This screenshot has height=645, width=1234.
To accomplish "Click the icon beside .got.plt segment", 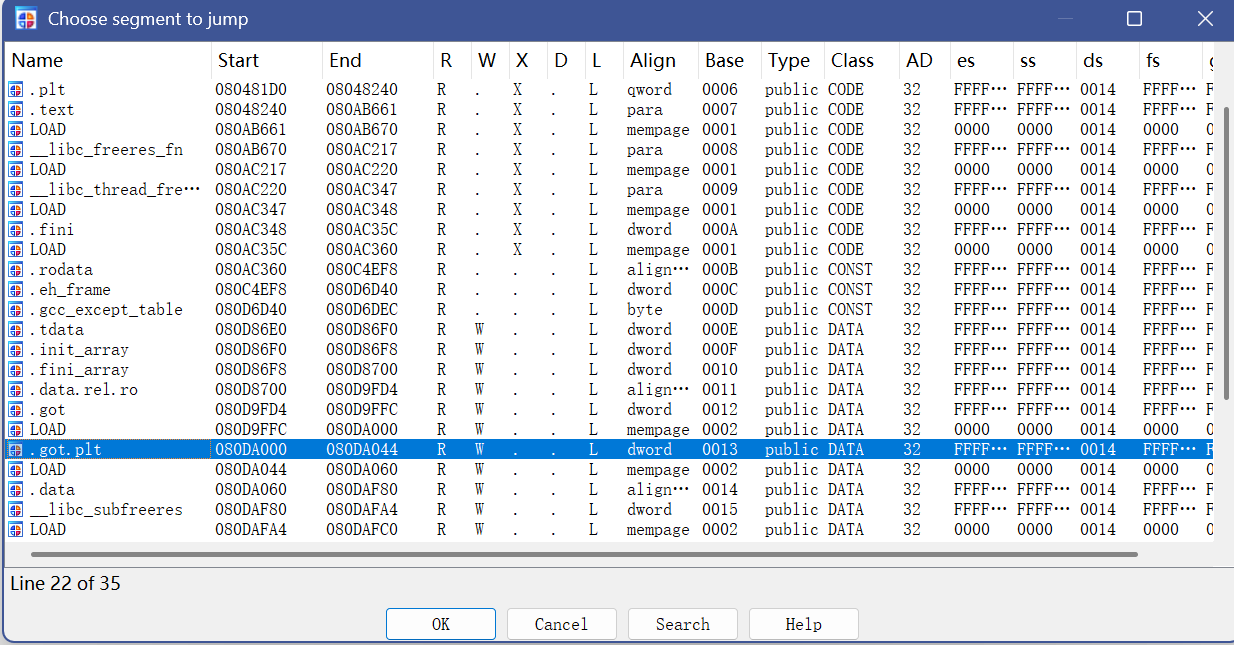I will [16, 450].
